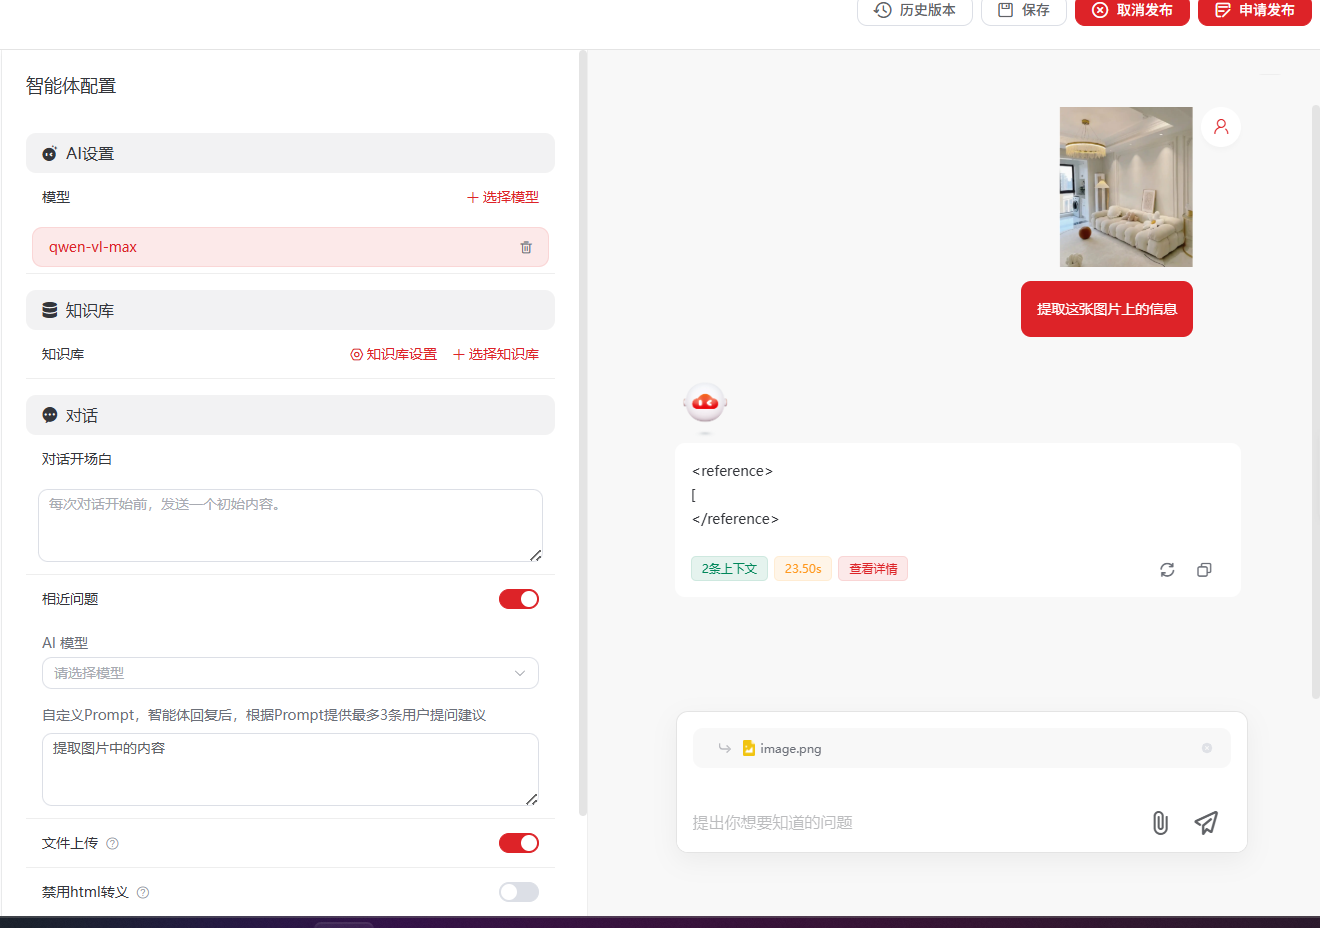
Task: Click 选择模型 link
Action: coord(503,197)
